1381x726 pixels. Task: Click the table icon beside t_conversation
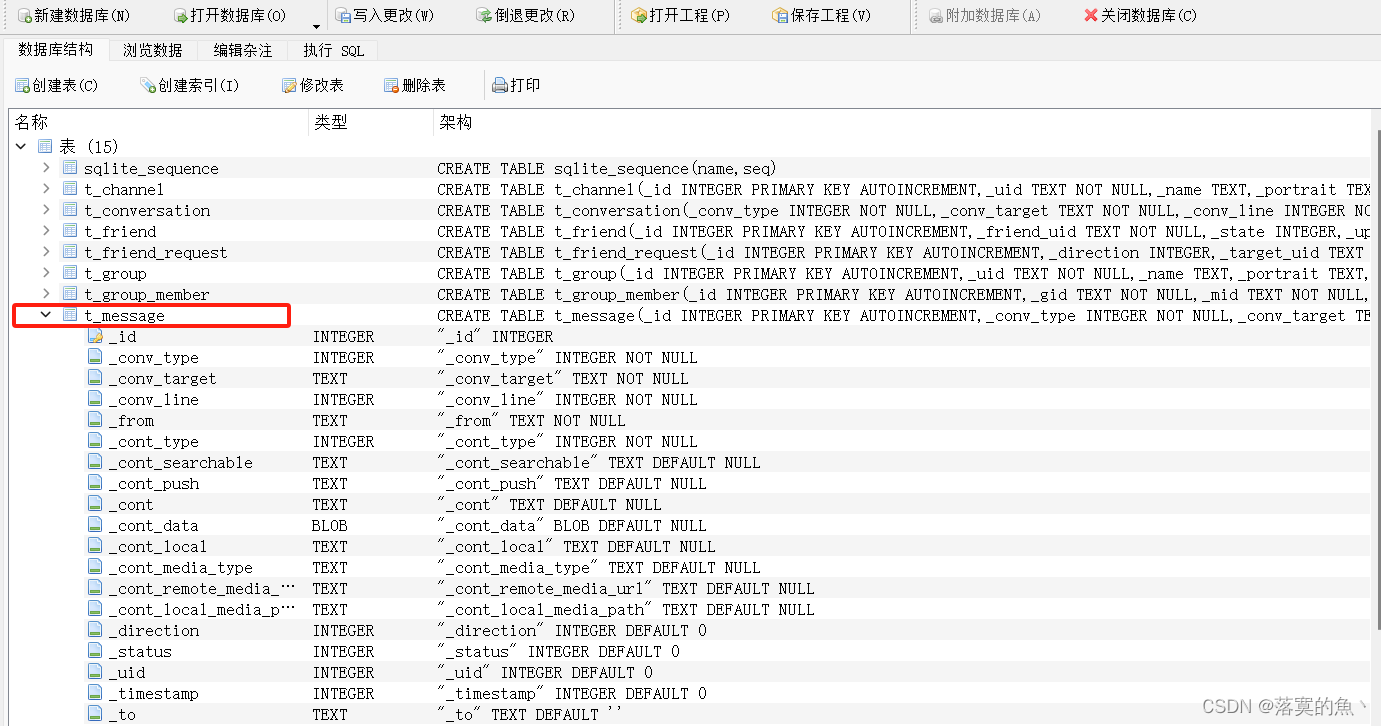pyautogui.click(x=70, y=210)
